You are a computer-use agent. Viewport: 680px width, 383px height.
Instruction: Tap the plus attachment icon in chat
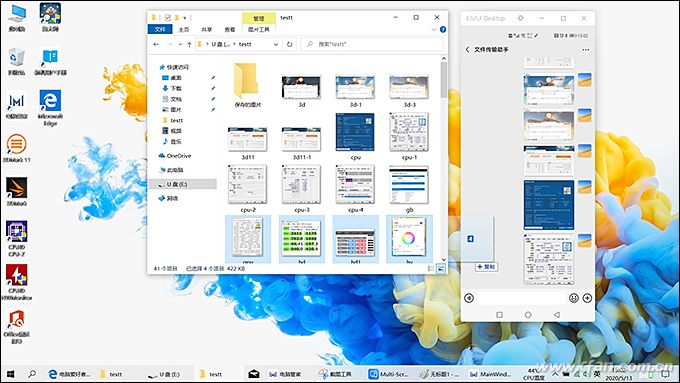click(x=587, y=298)
